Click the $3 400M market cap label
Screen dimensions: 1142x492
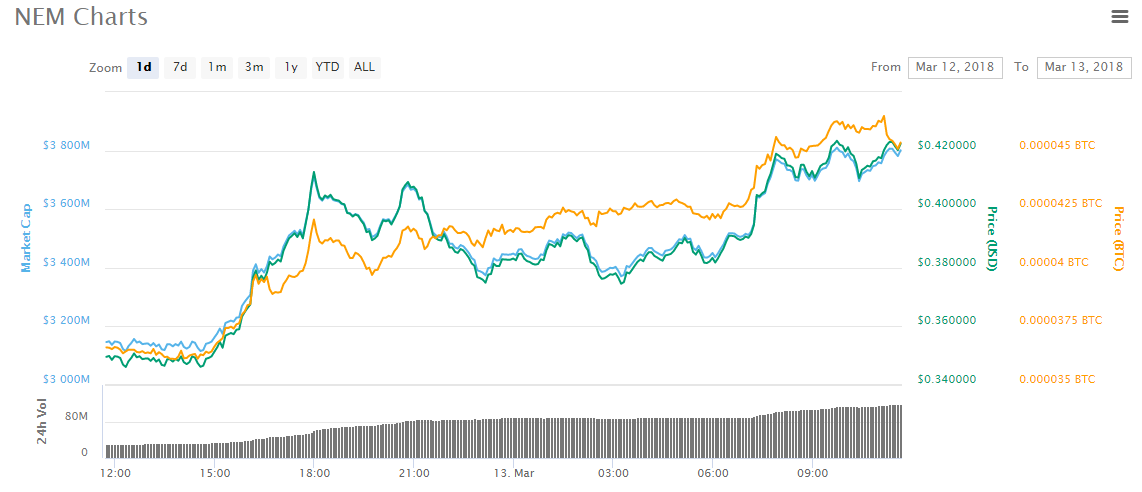pyautogui.click(x=66, y=263)
